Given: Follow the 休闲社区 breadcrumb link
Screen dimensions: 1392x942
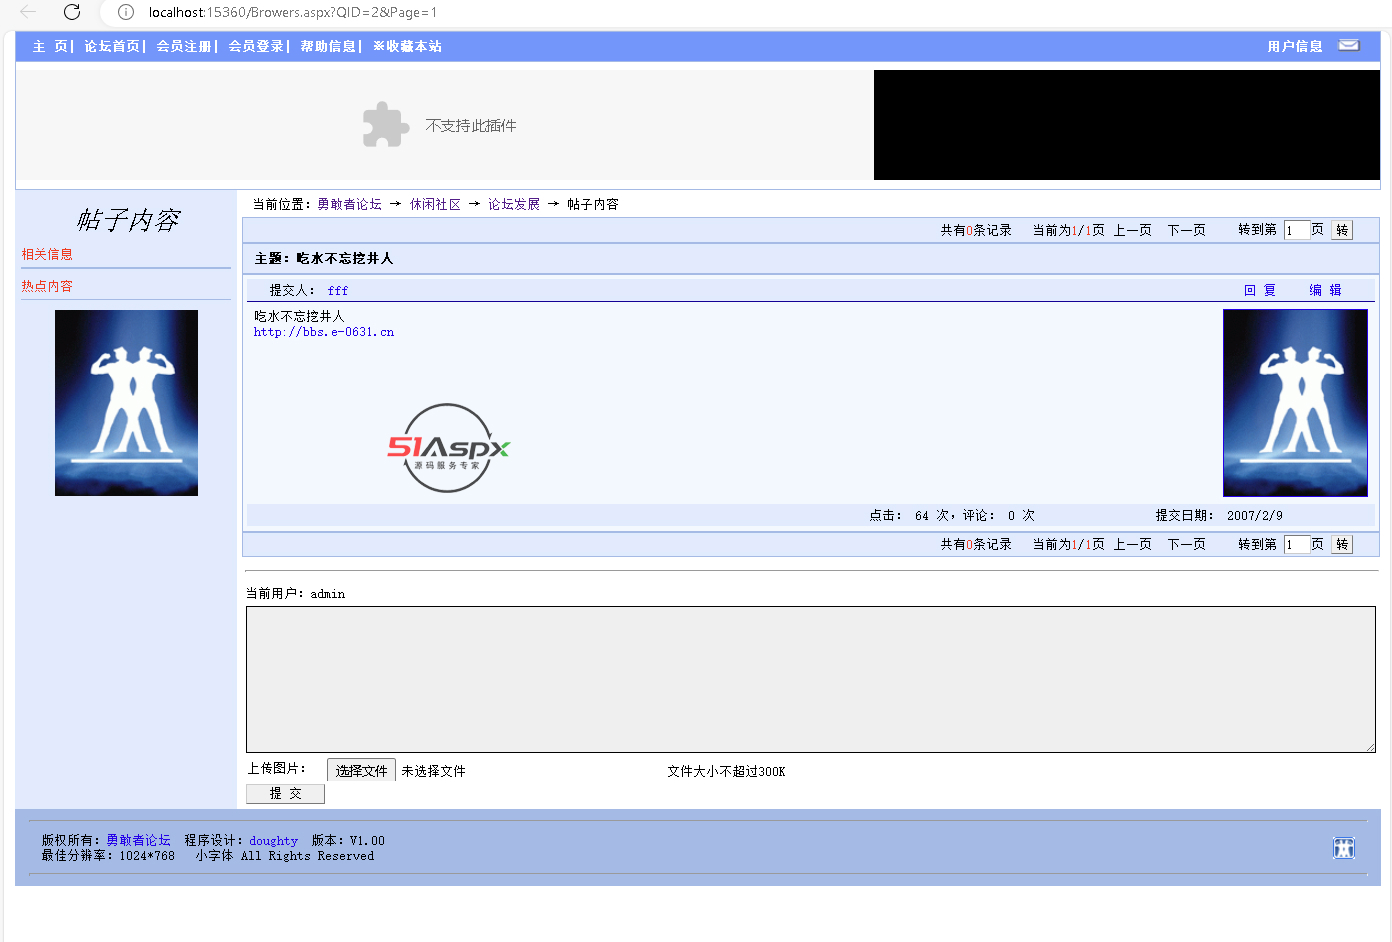Looking at the screenshot, I should point(435,204).
